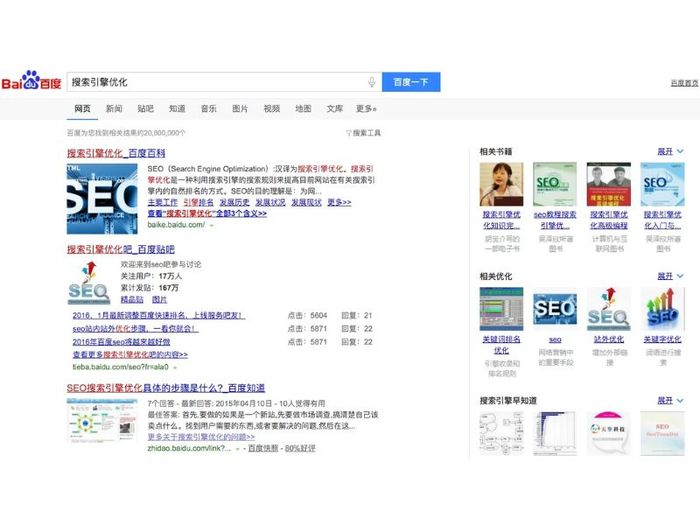Open the 图片 search tab
This screenshot has height=525, width=700.
pyautogui.click(x=240, y=108)
